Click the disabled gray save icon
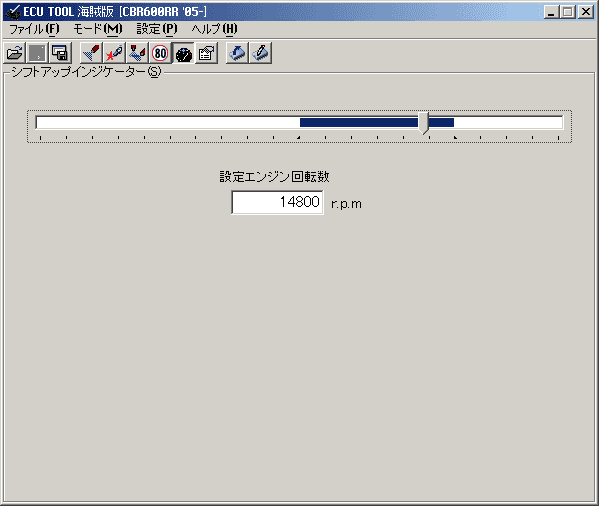 coord(37,53)
